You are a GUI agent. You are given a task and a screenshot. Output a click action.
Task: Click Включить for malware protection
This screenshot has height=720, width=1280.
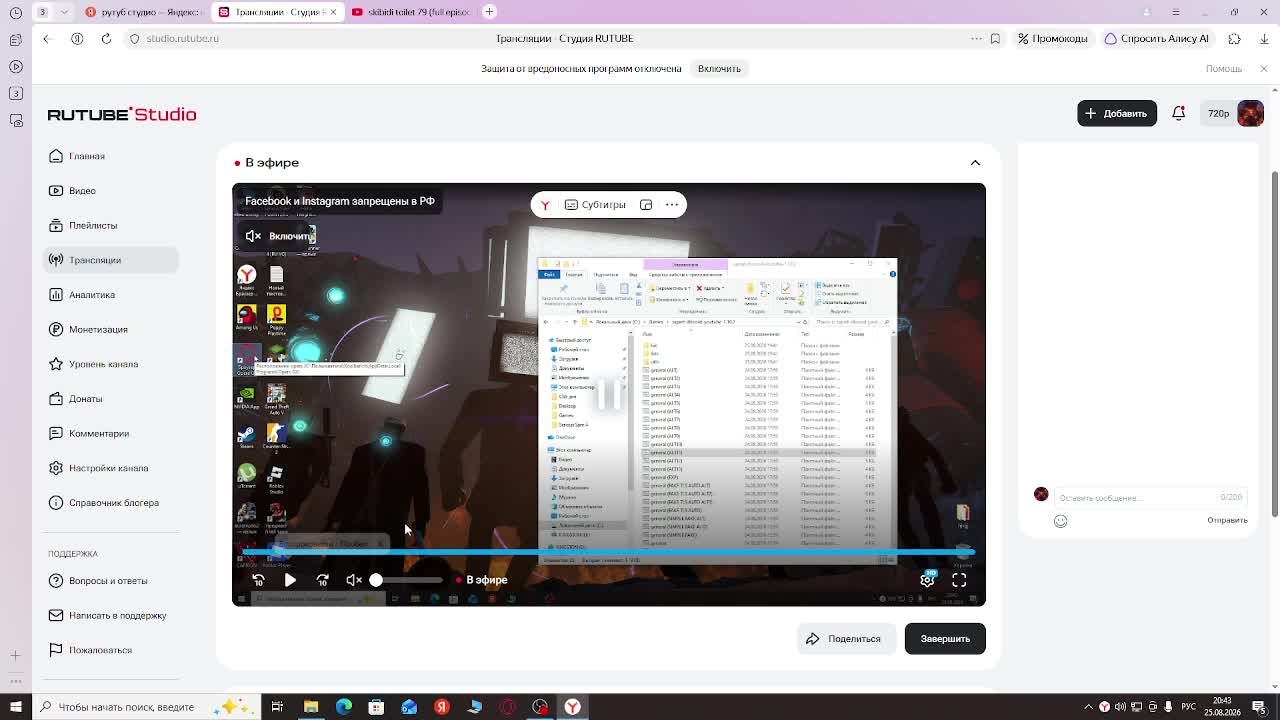click(719, 69)
